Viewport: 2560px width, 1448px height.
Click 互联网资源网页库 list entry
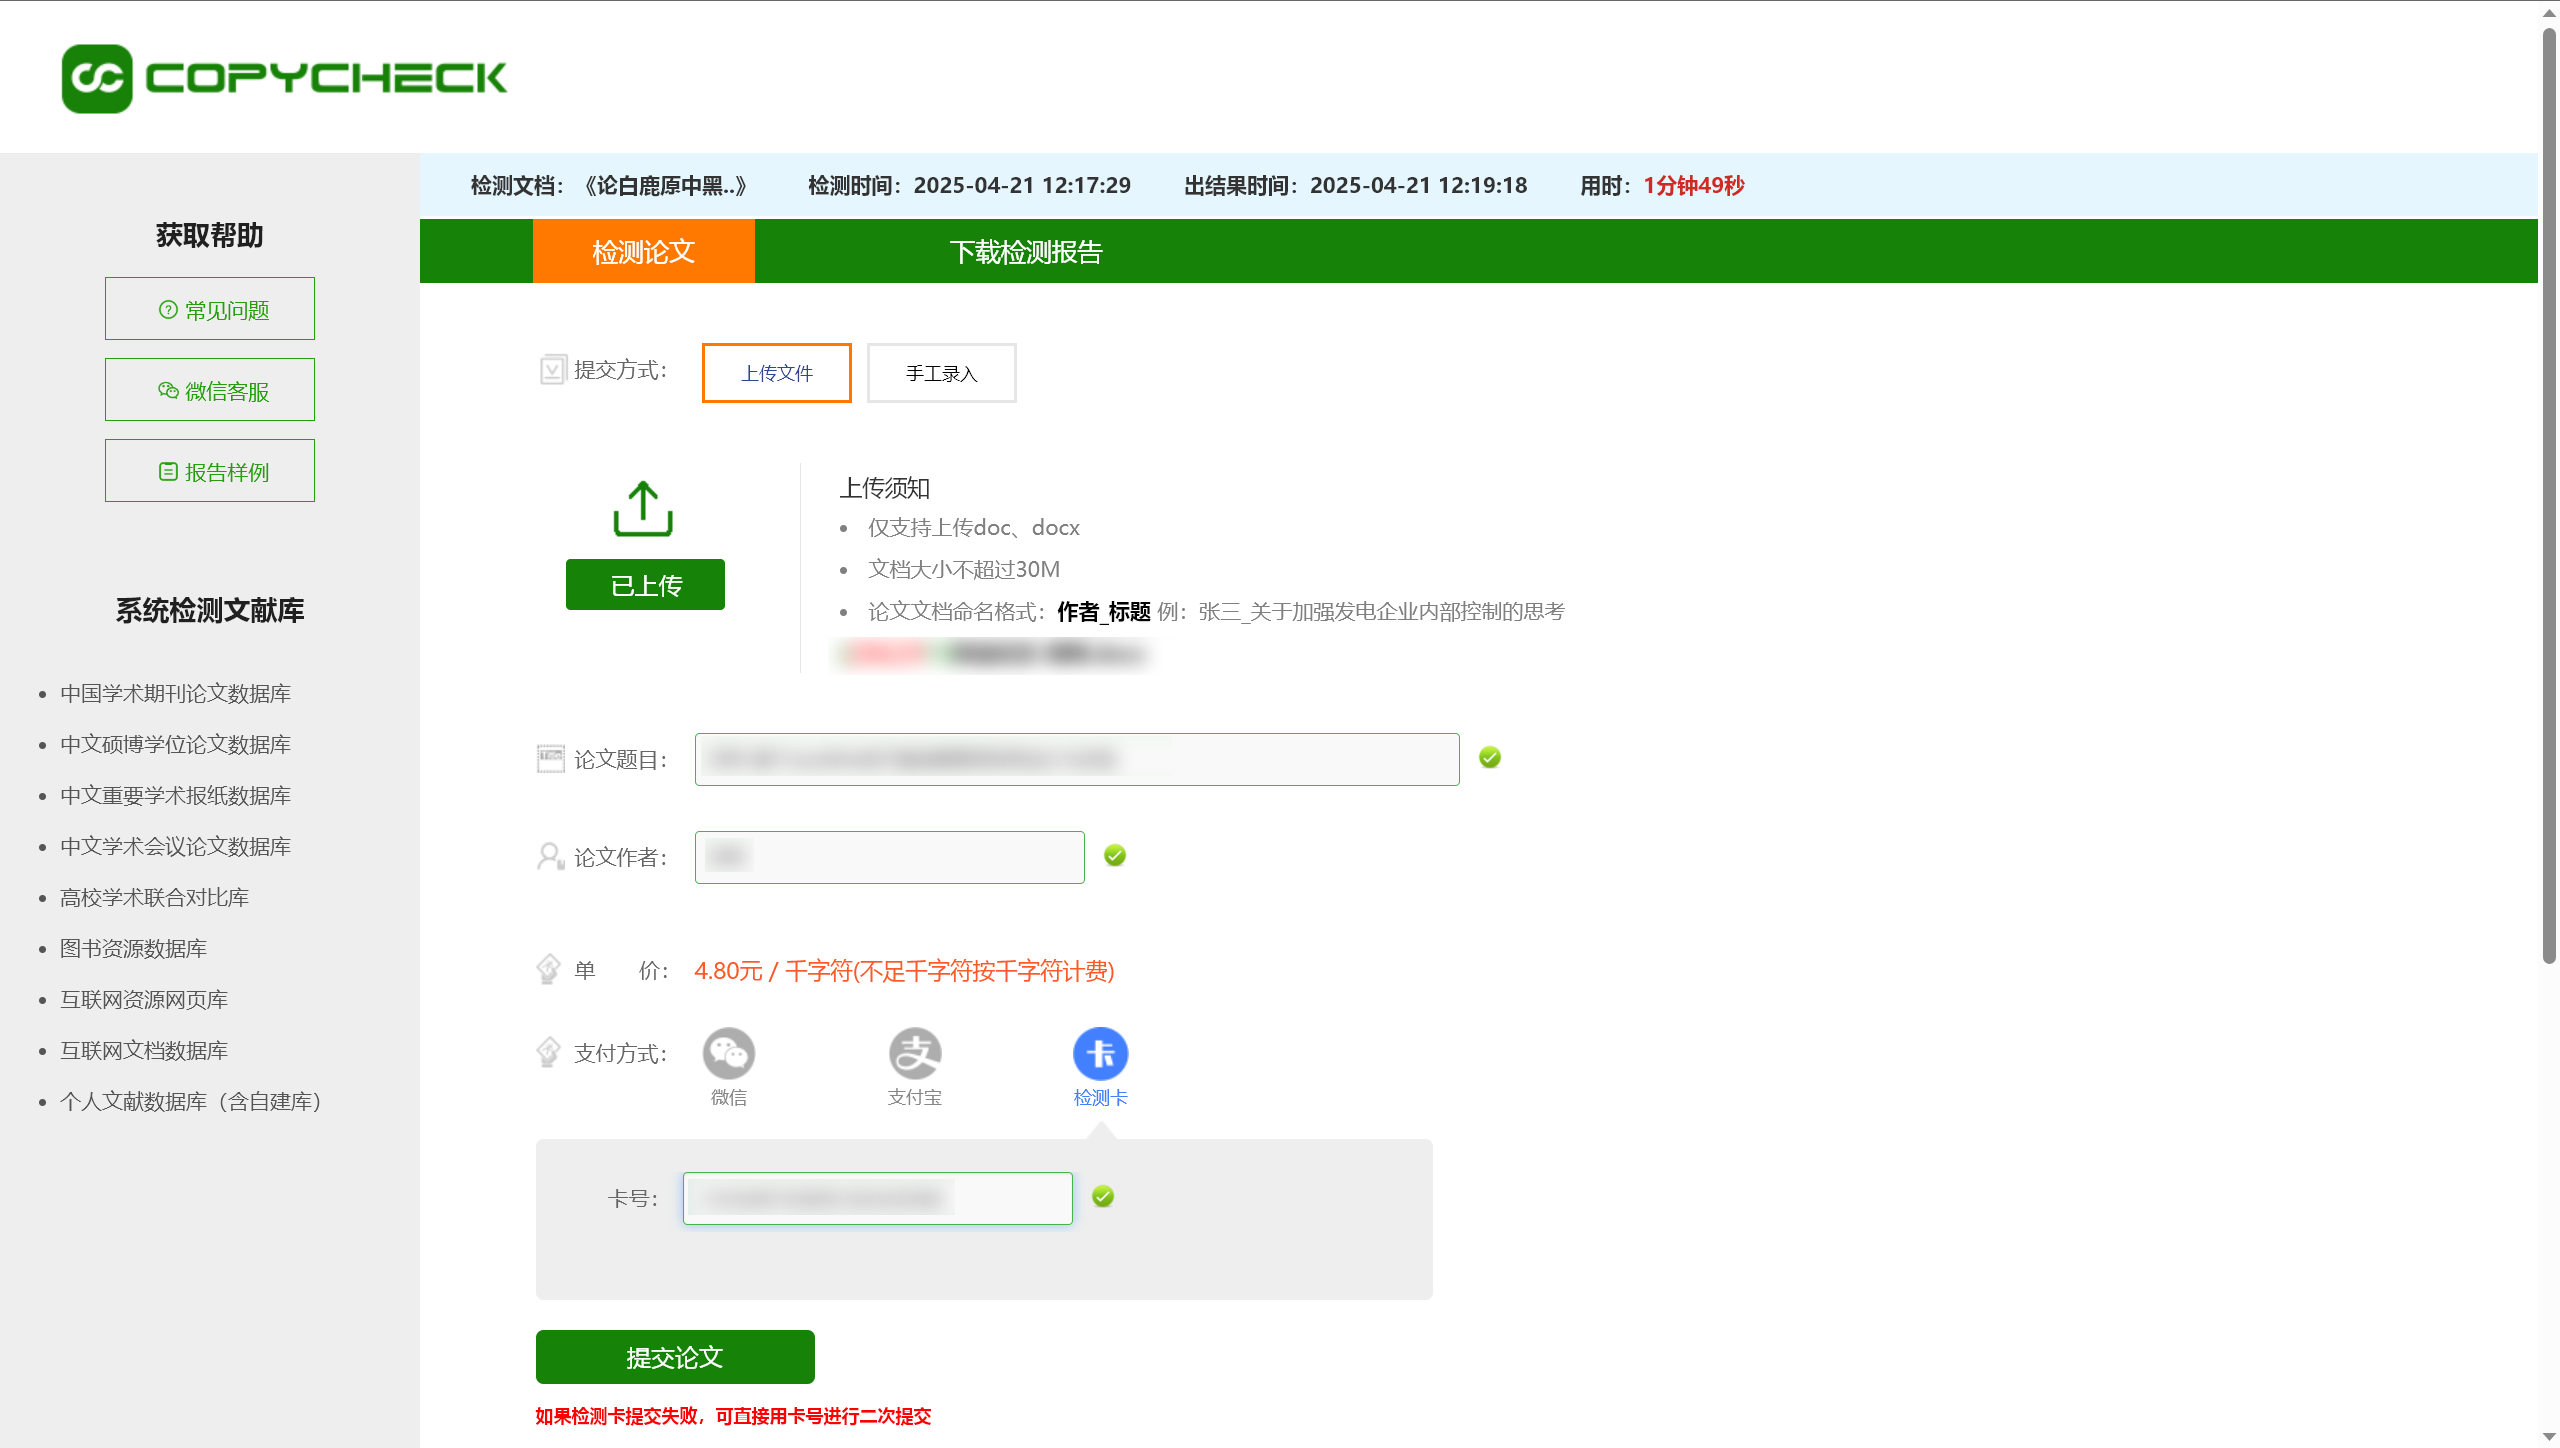(x=144, y=999)
